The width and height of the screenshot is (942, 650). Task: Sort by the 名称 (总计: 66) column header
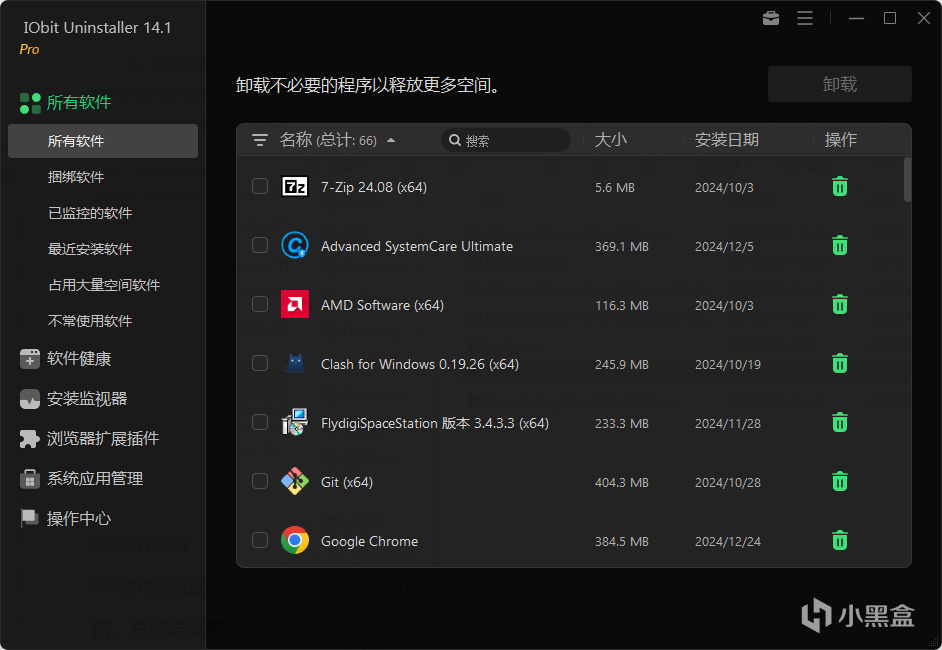coord(328,140)
